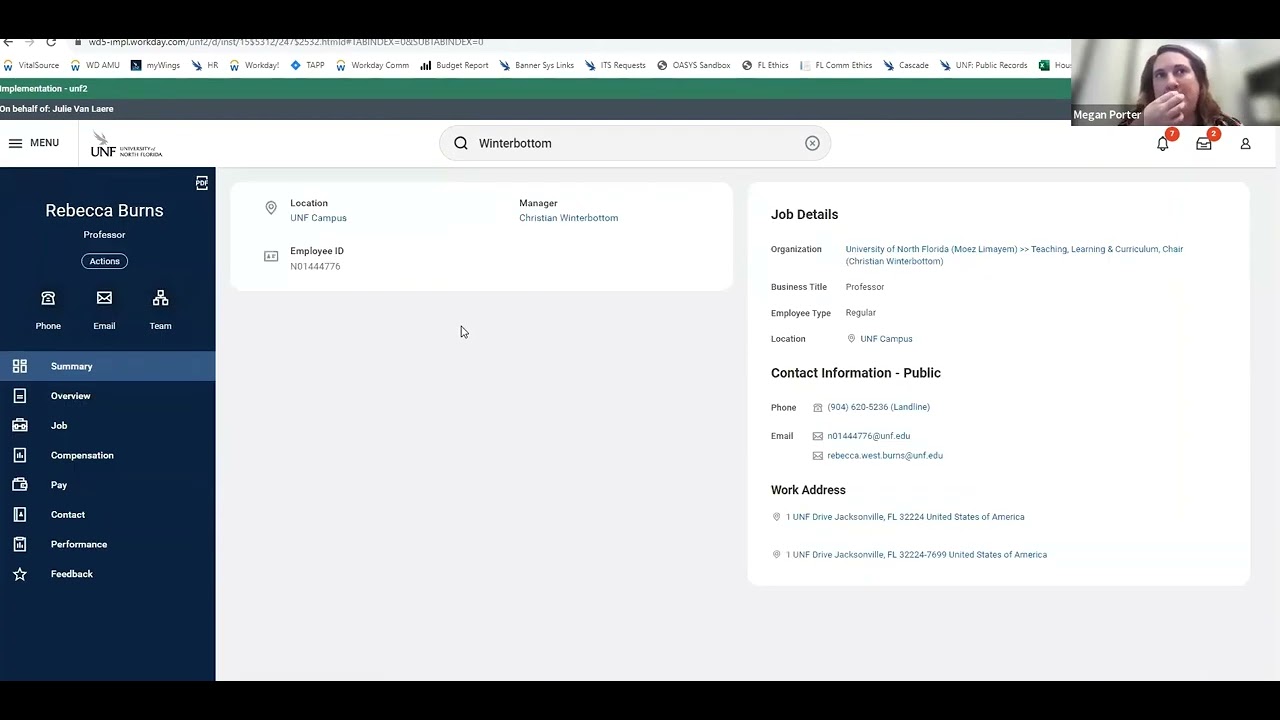Click the Employee ID value N01444776
This screenshot has height=720, width=1280.
[315, 266]
